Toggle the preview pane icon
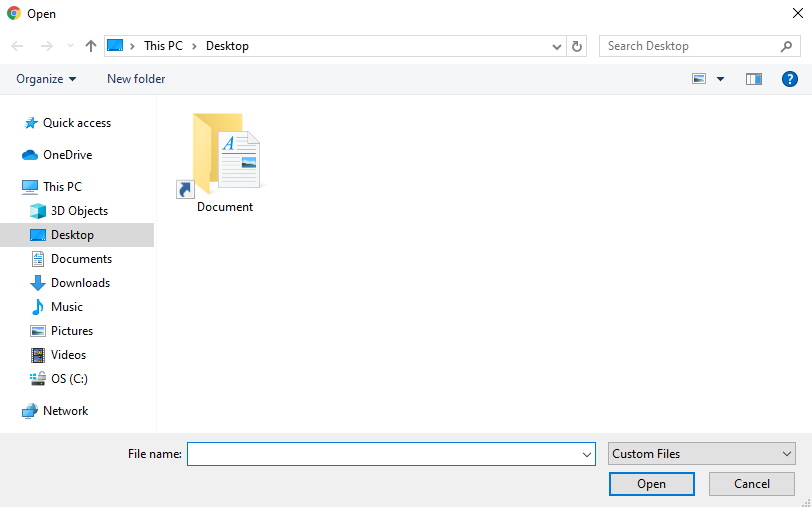This screenshot has height=507, width=812. [754, 79]
